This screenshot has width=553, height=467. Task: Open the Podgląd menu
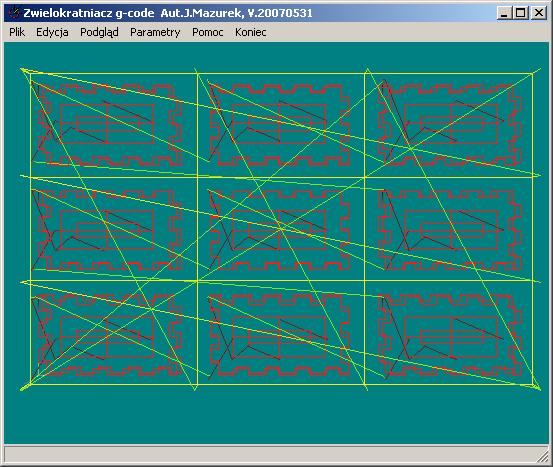click(99, 32)
